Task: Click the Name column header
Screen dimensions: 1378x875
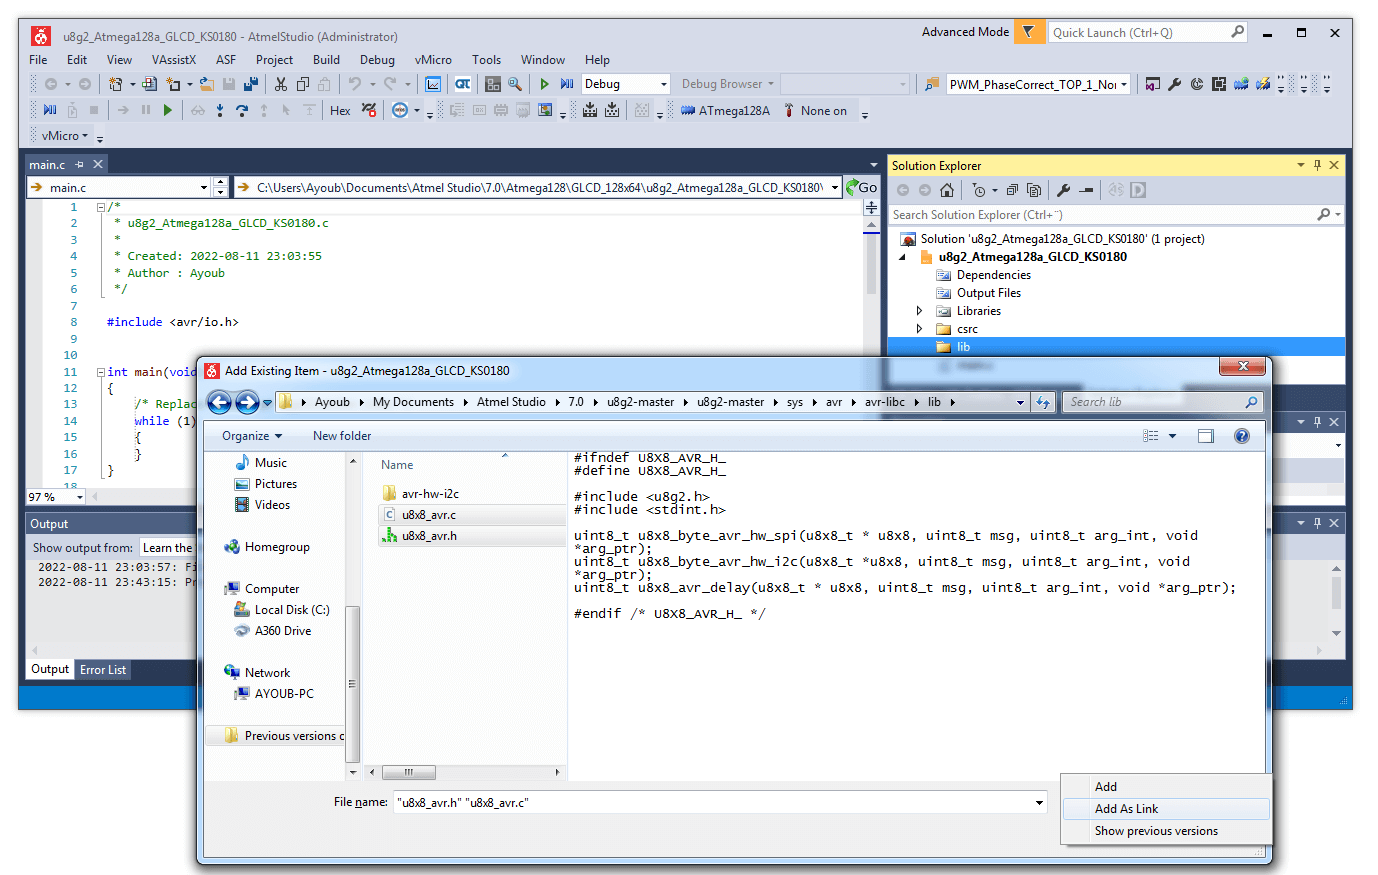Action: 397,465
